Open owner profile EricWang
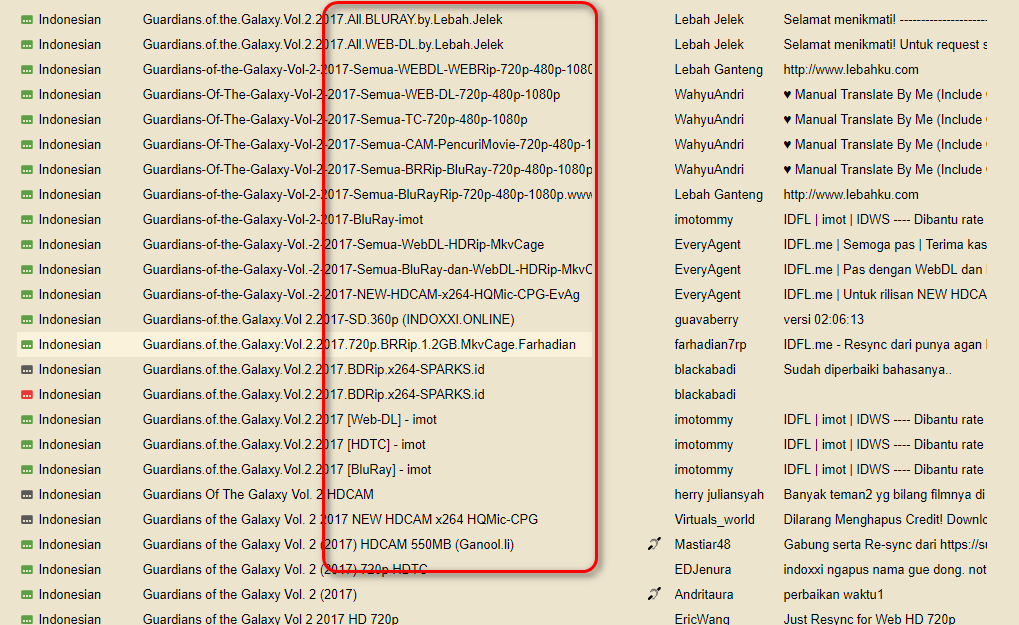This screenshot has width=1019, height=625. [702, 619]
